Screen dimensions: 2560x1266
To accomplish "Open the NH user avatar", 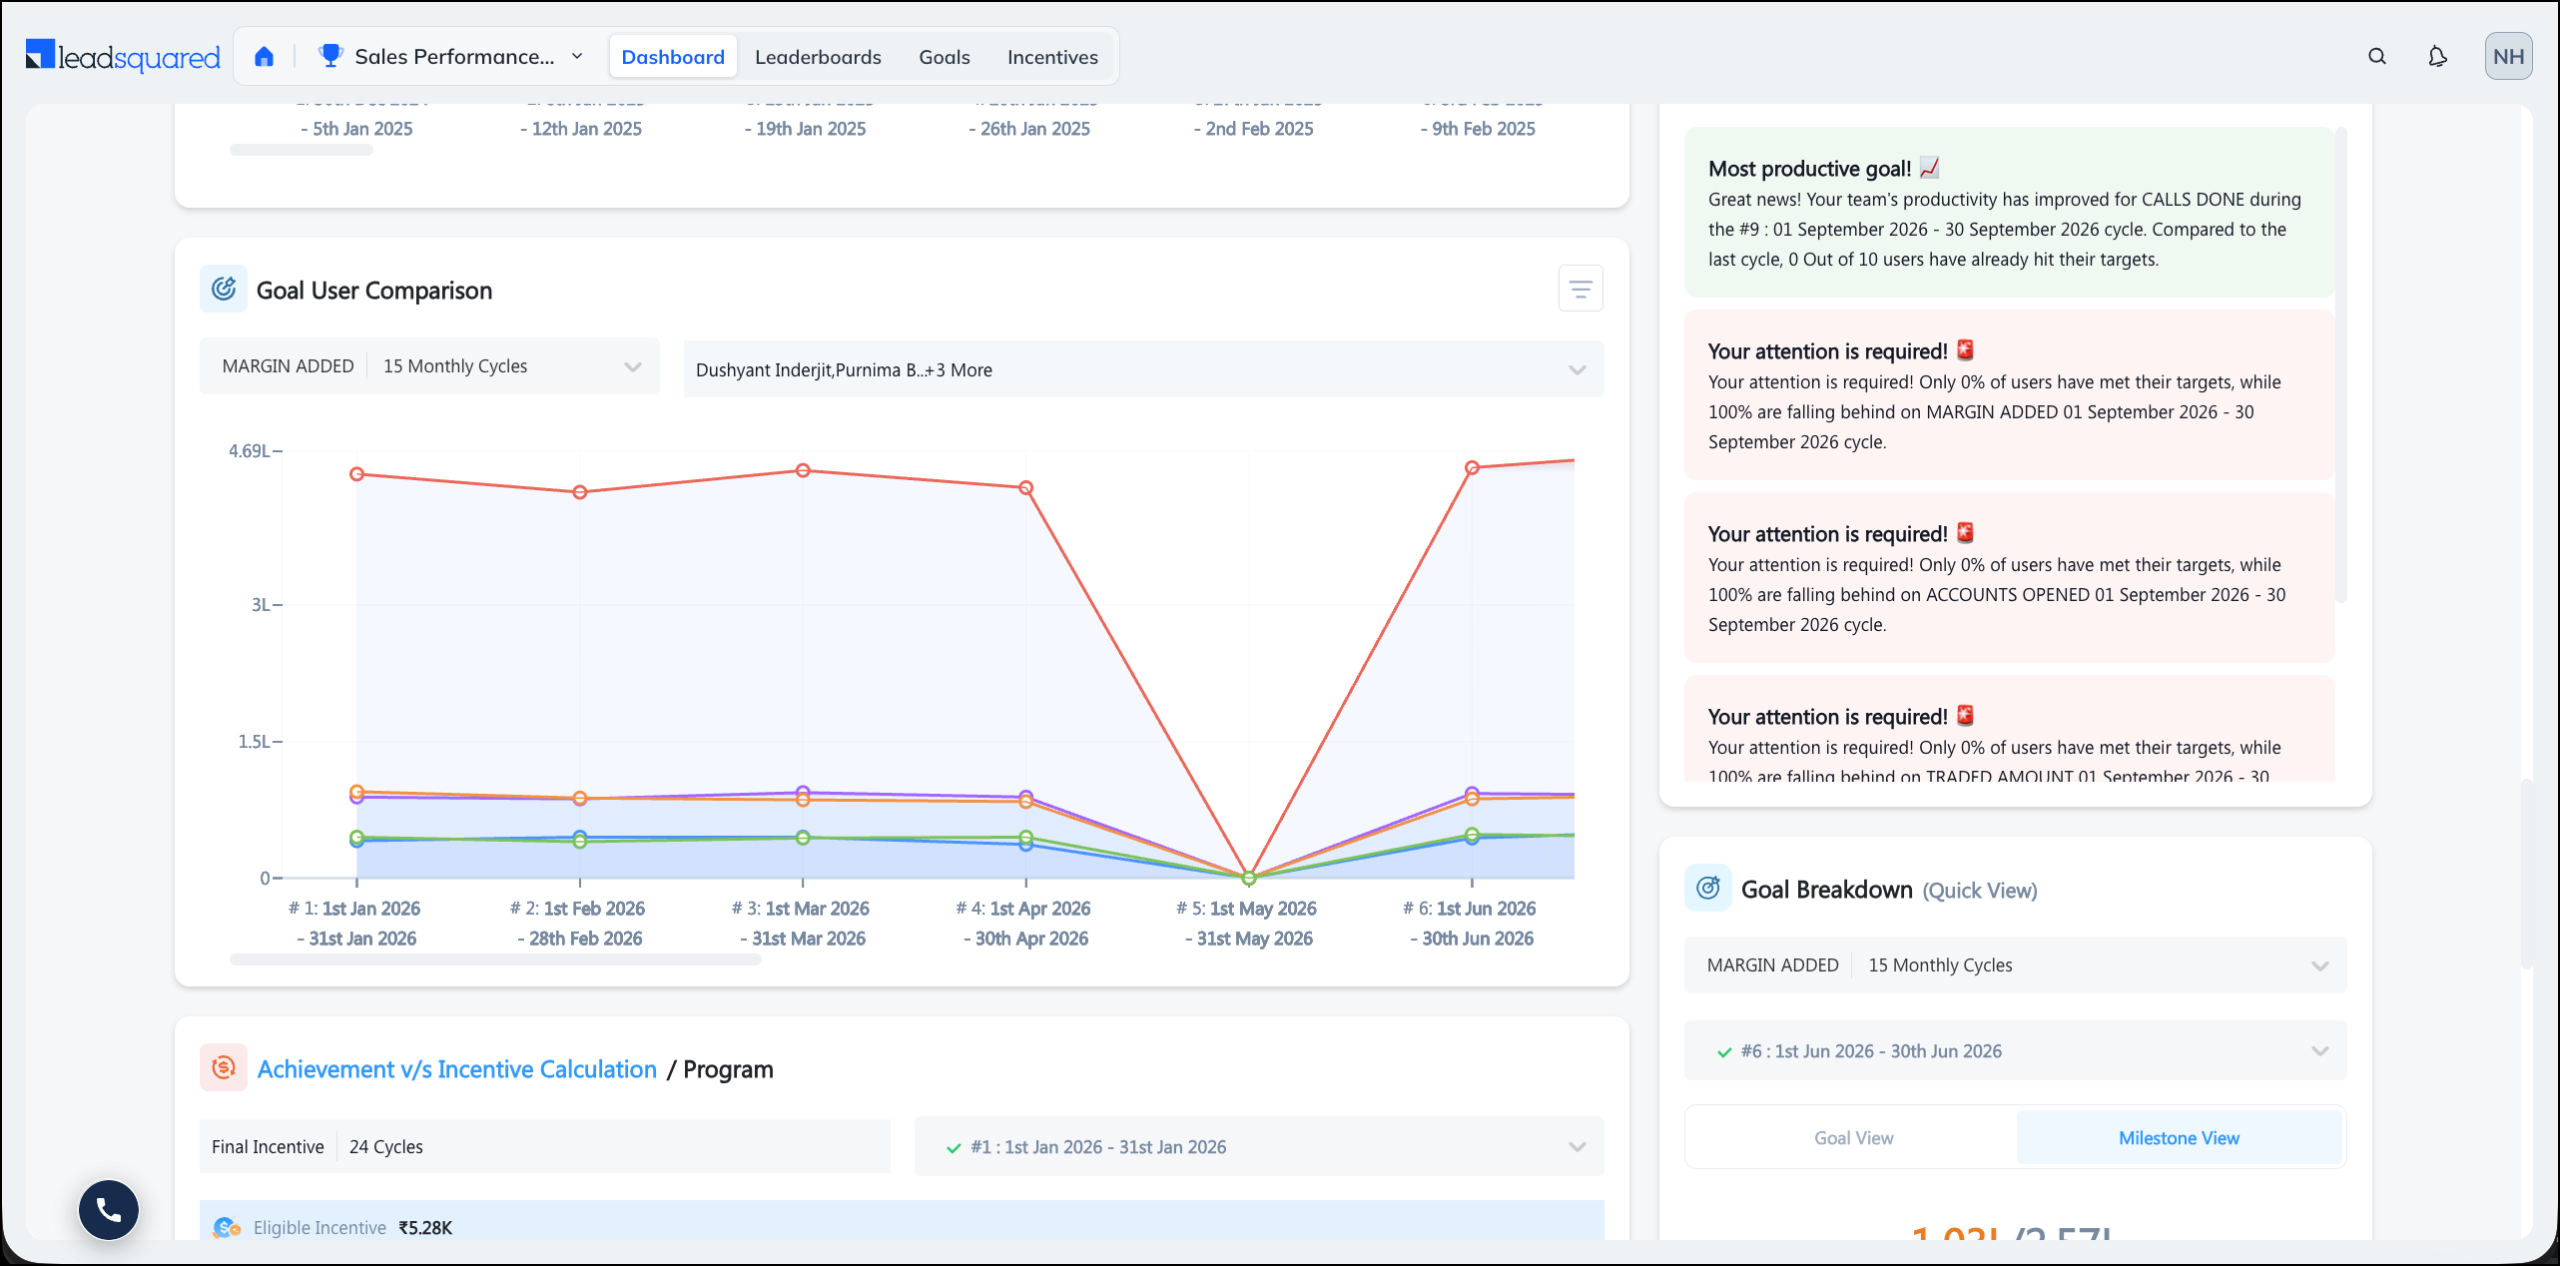I will [2508, 56].
